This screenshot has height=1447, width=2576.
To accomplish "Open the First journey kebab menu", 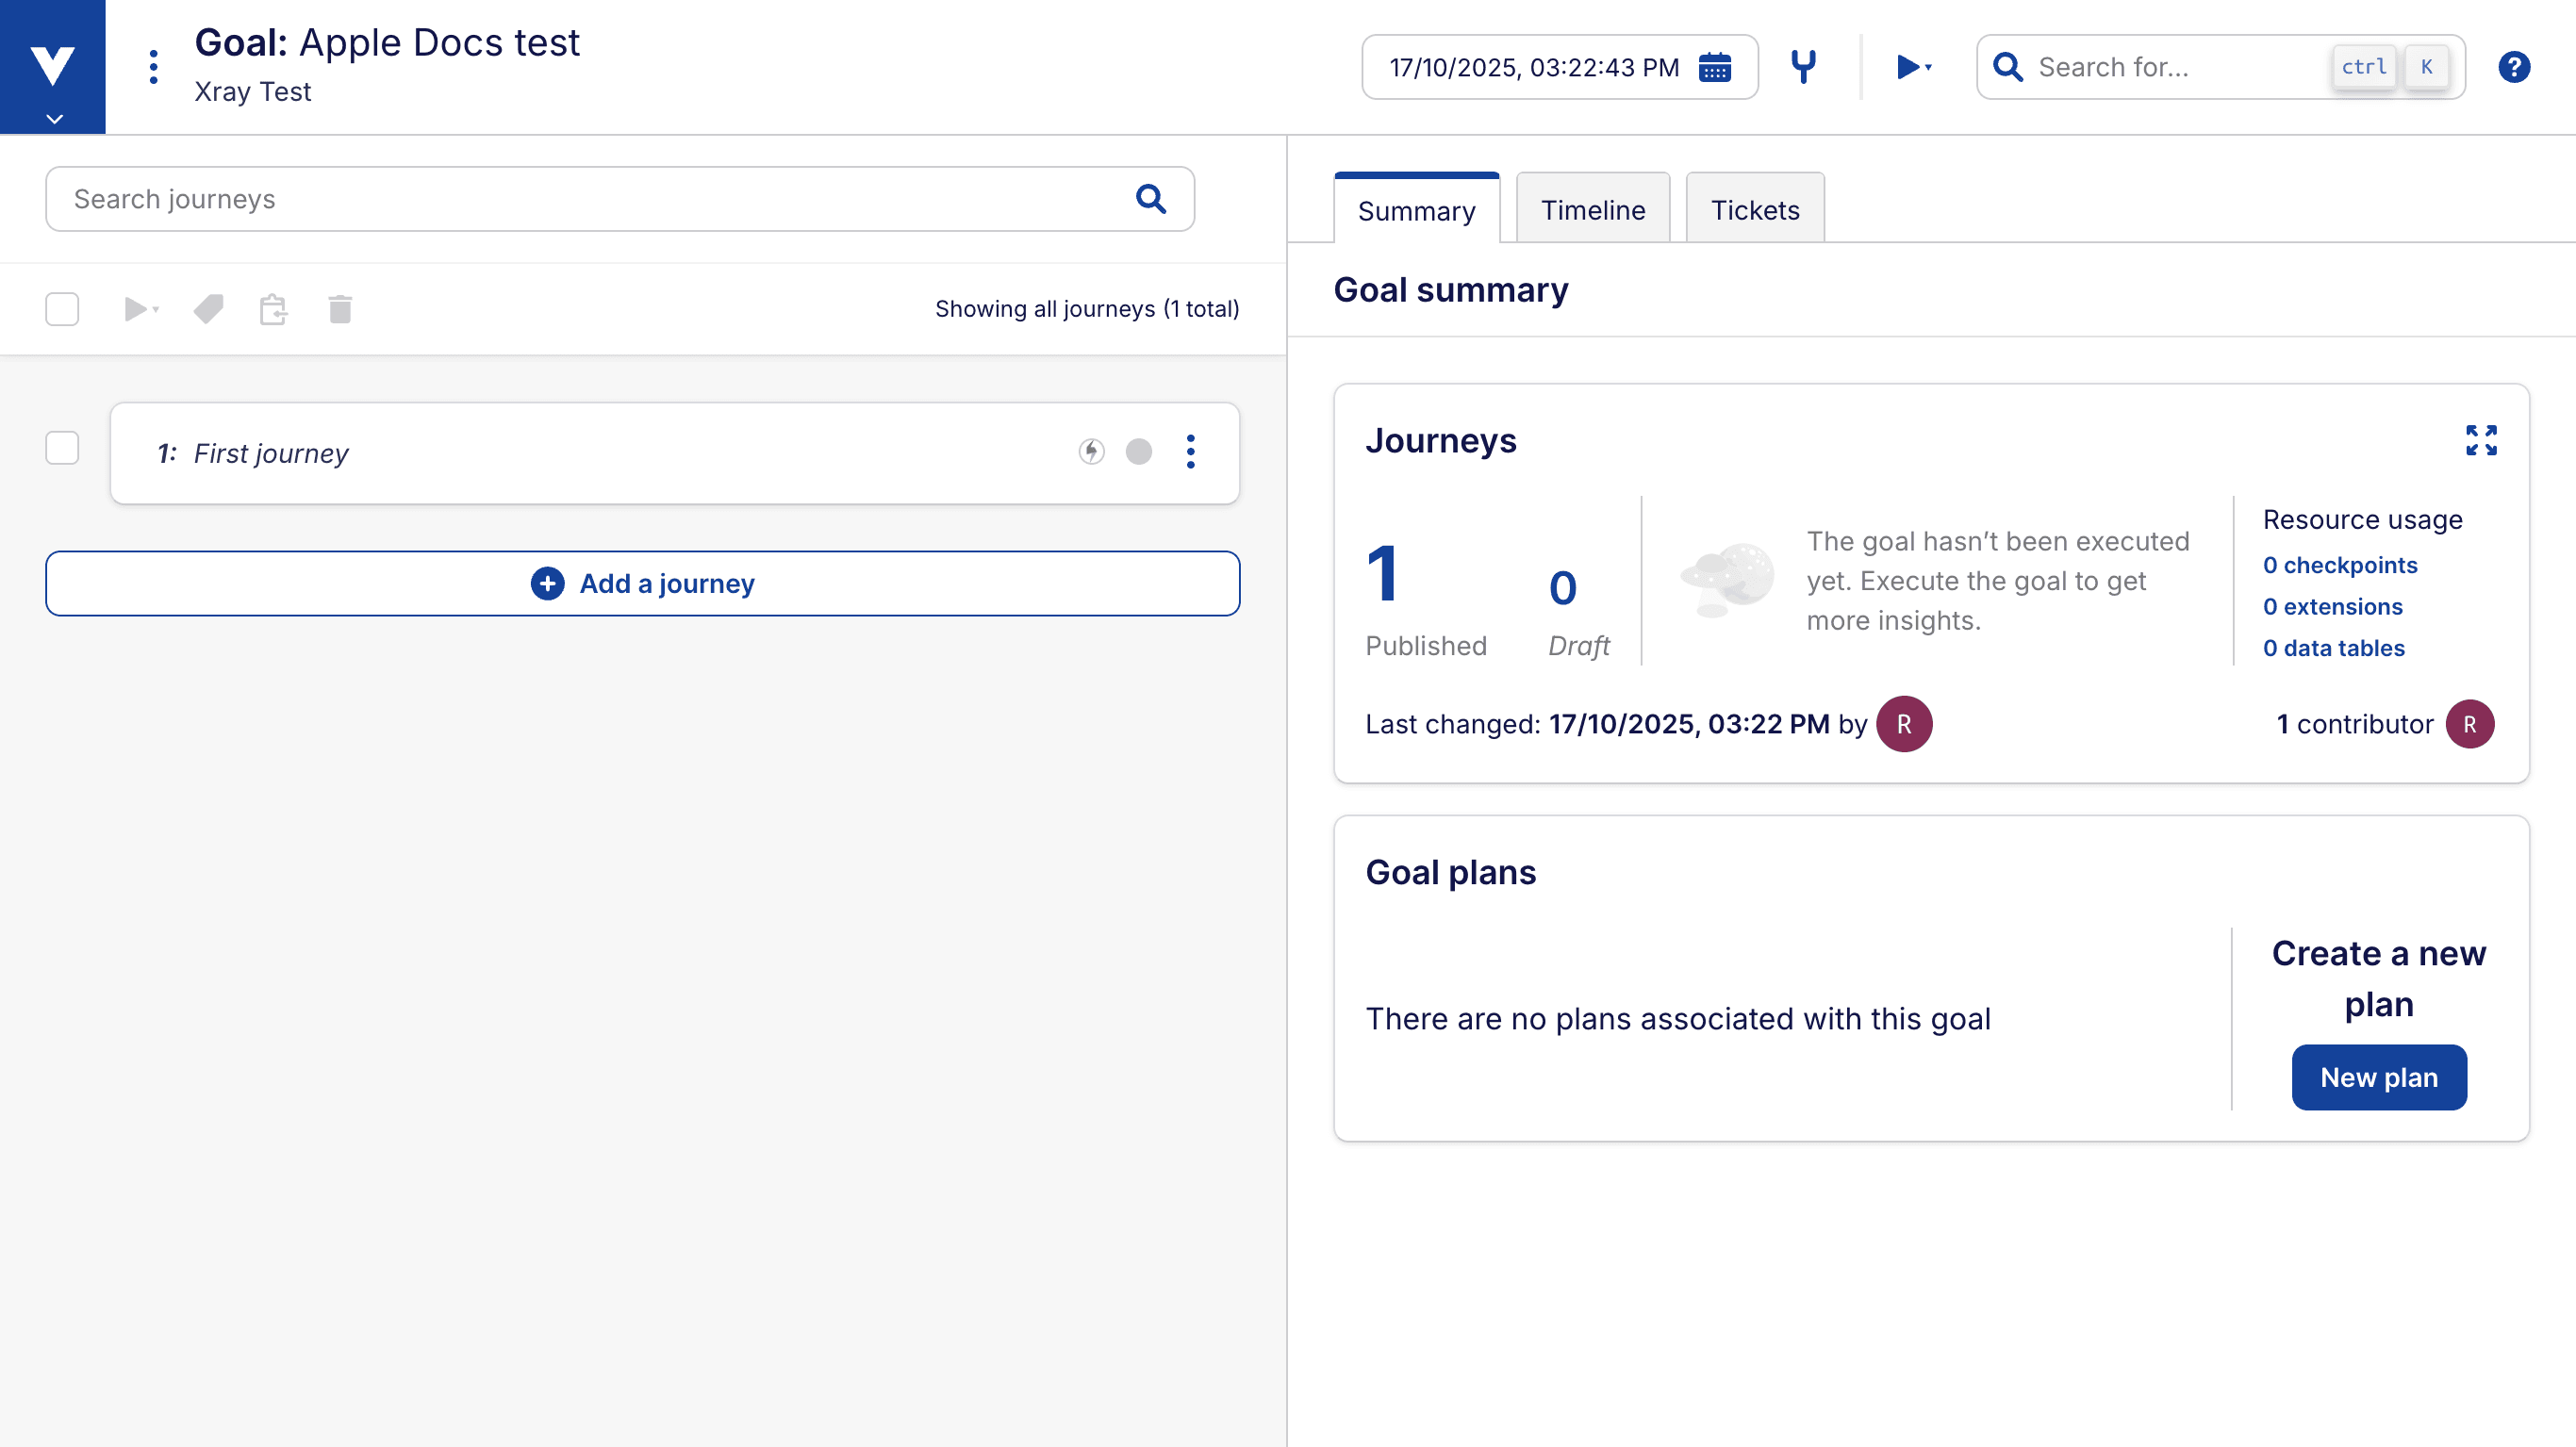I will coord(1190,452).
